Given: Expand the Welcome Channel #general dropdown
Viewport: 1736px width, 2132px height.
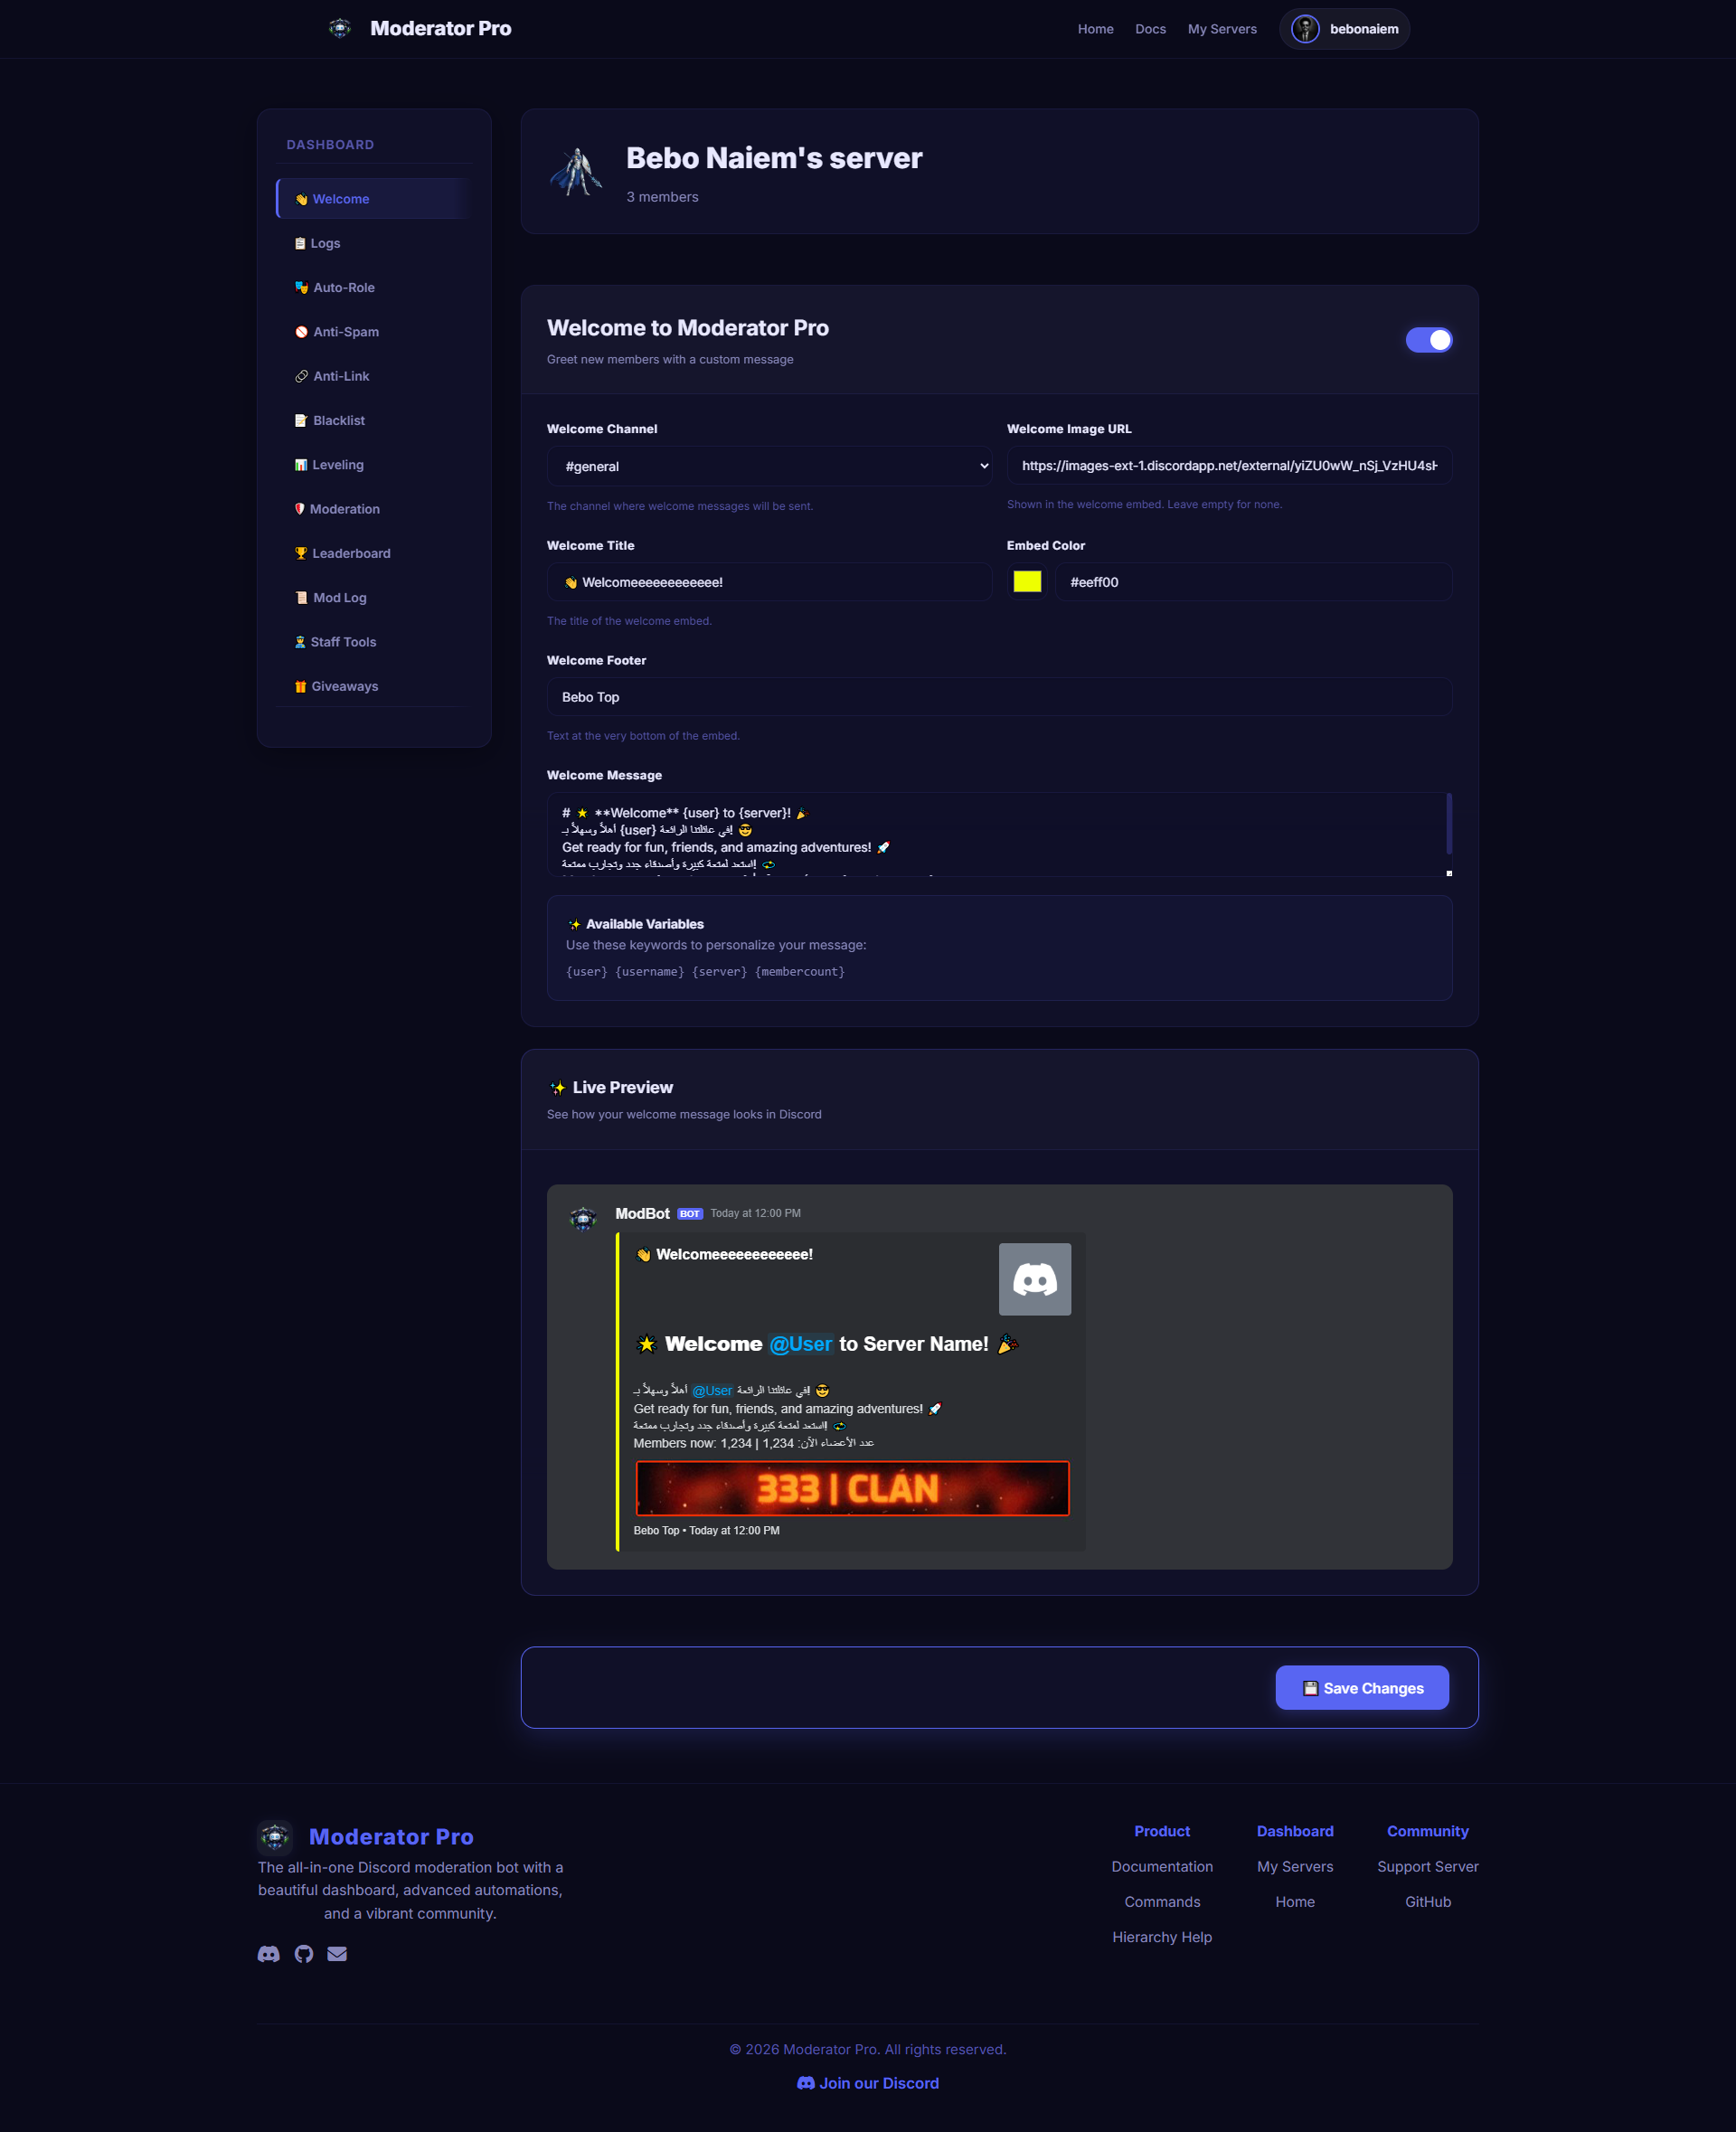Looking at the screenshot, I should tap(769, 466).
